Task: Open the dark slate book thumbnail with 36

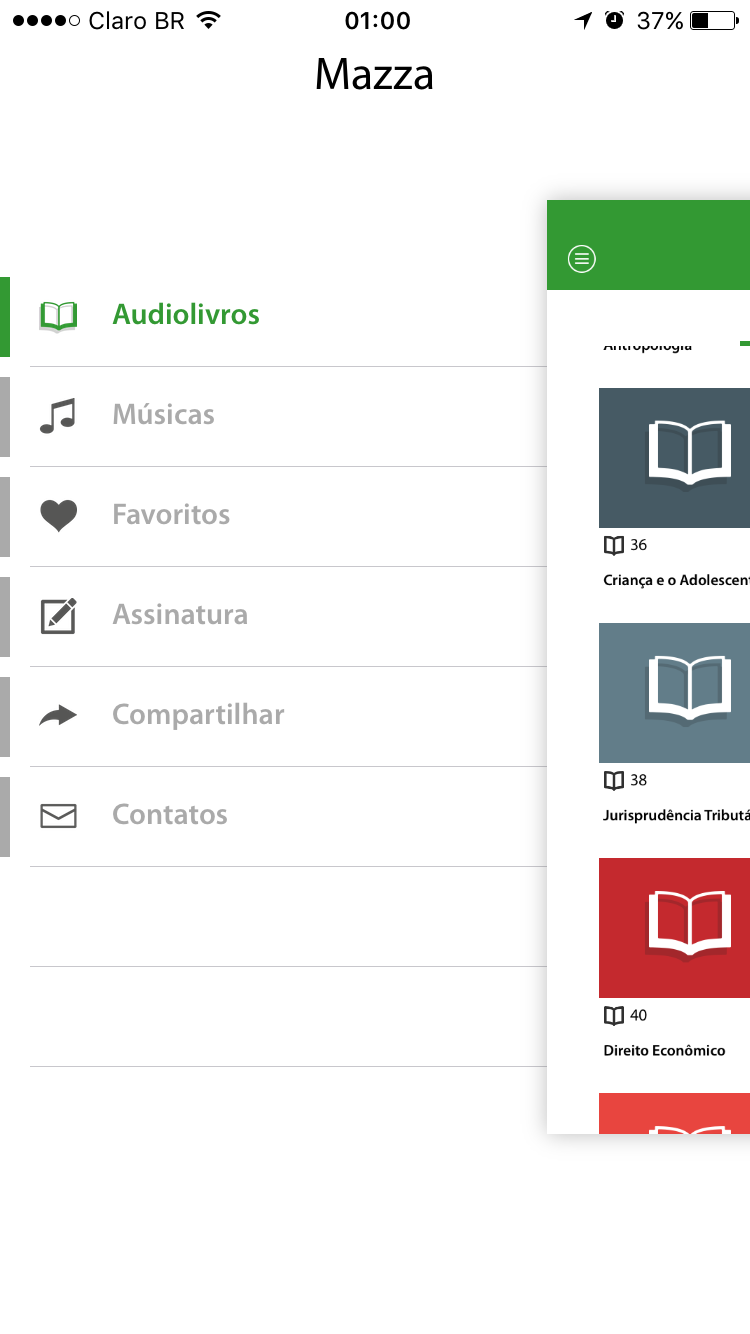Action: pos(675,457)
